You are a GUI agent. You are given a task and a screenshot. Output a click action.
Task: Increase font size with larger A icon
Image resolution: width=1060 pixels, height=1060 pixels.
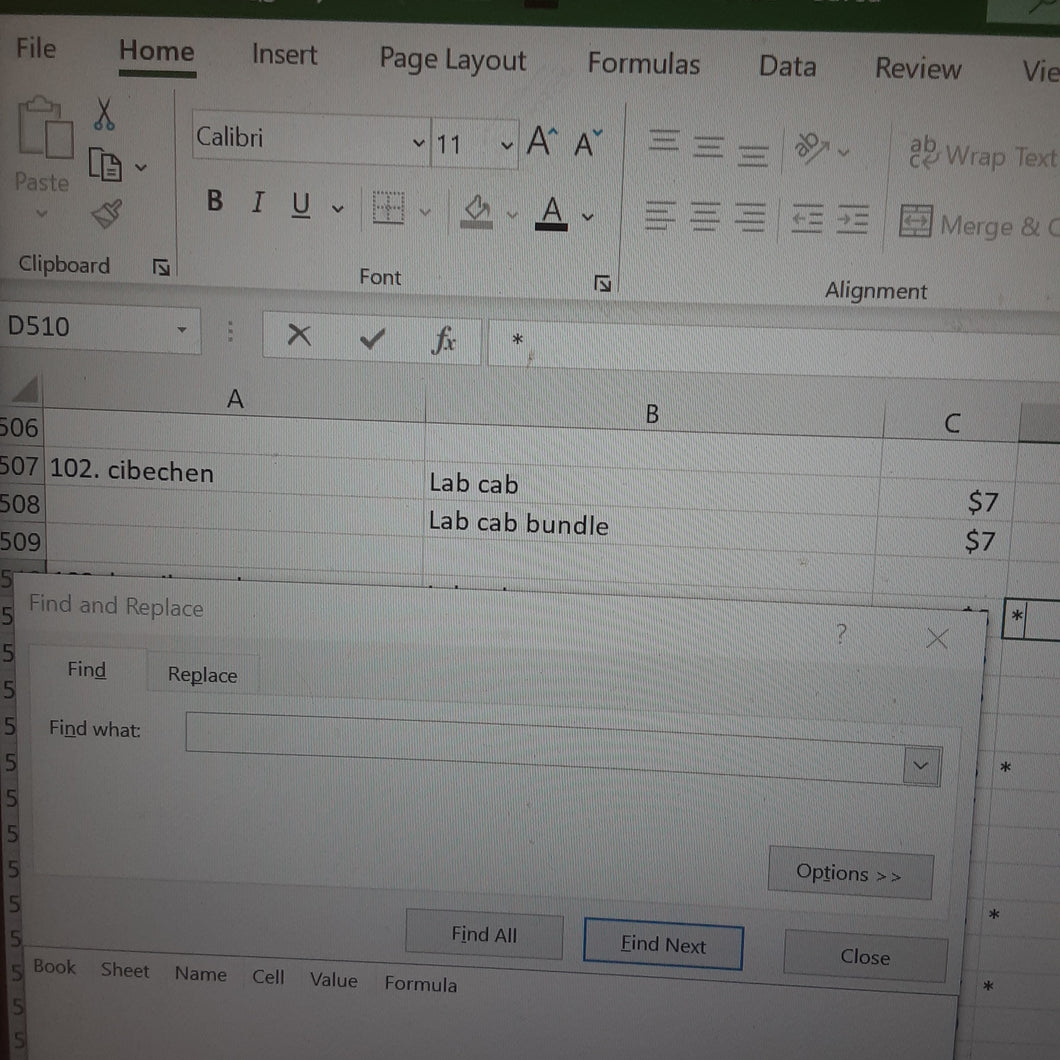tap(542, 141)
